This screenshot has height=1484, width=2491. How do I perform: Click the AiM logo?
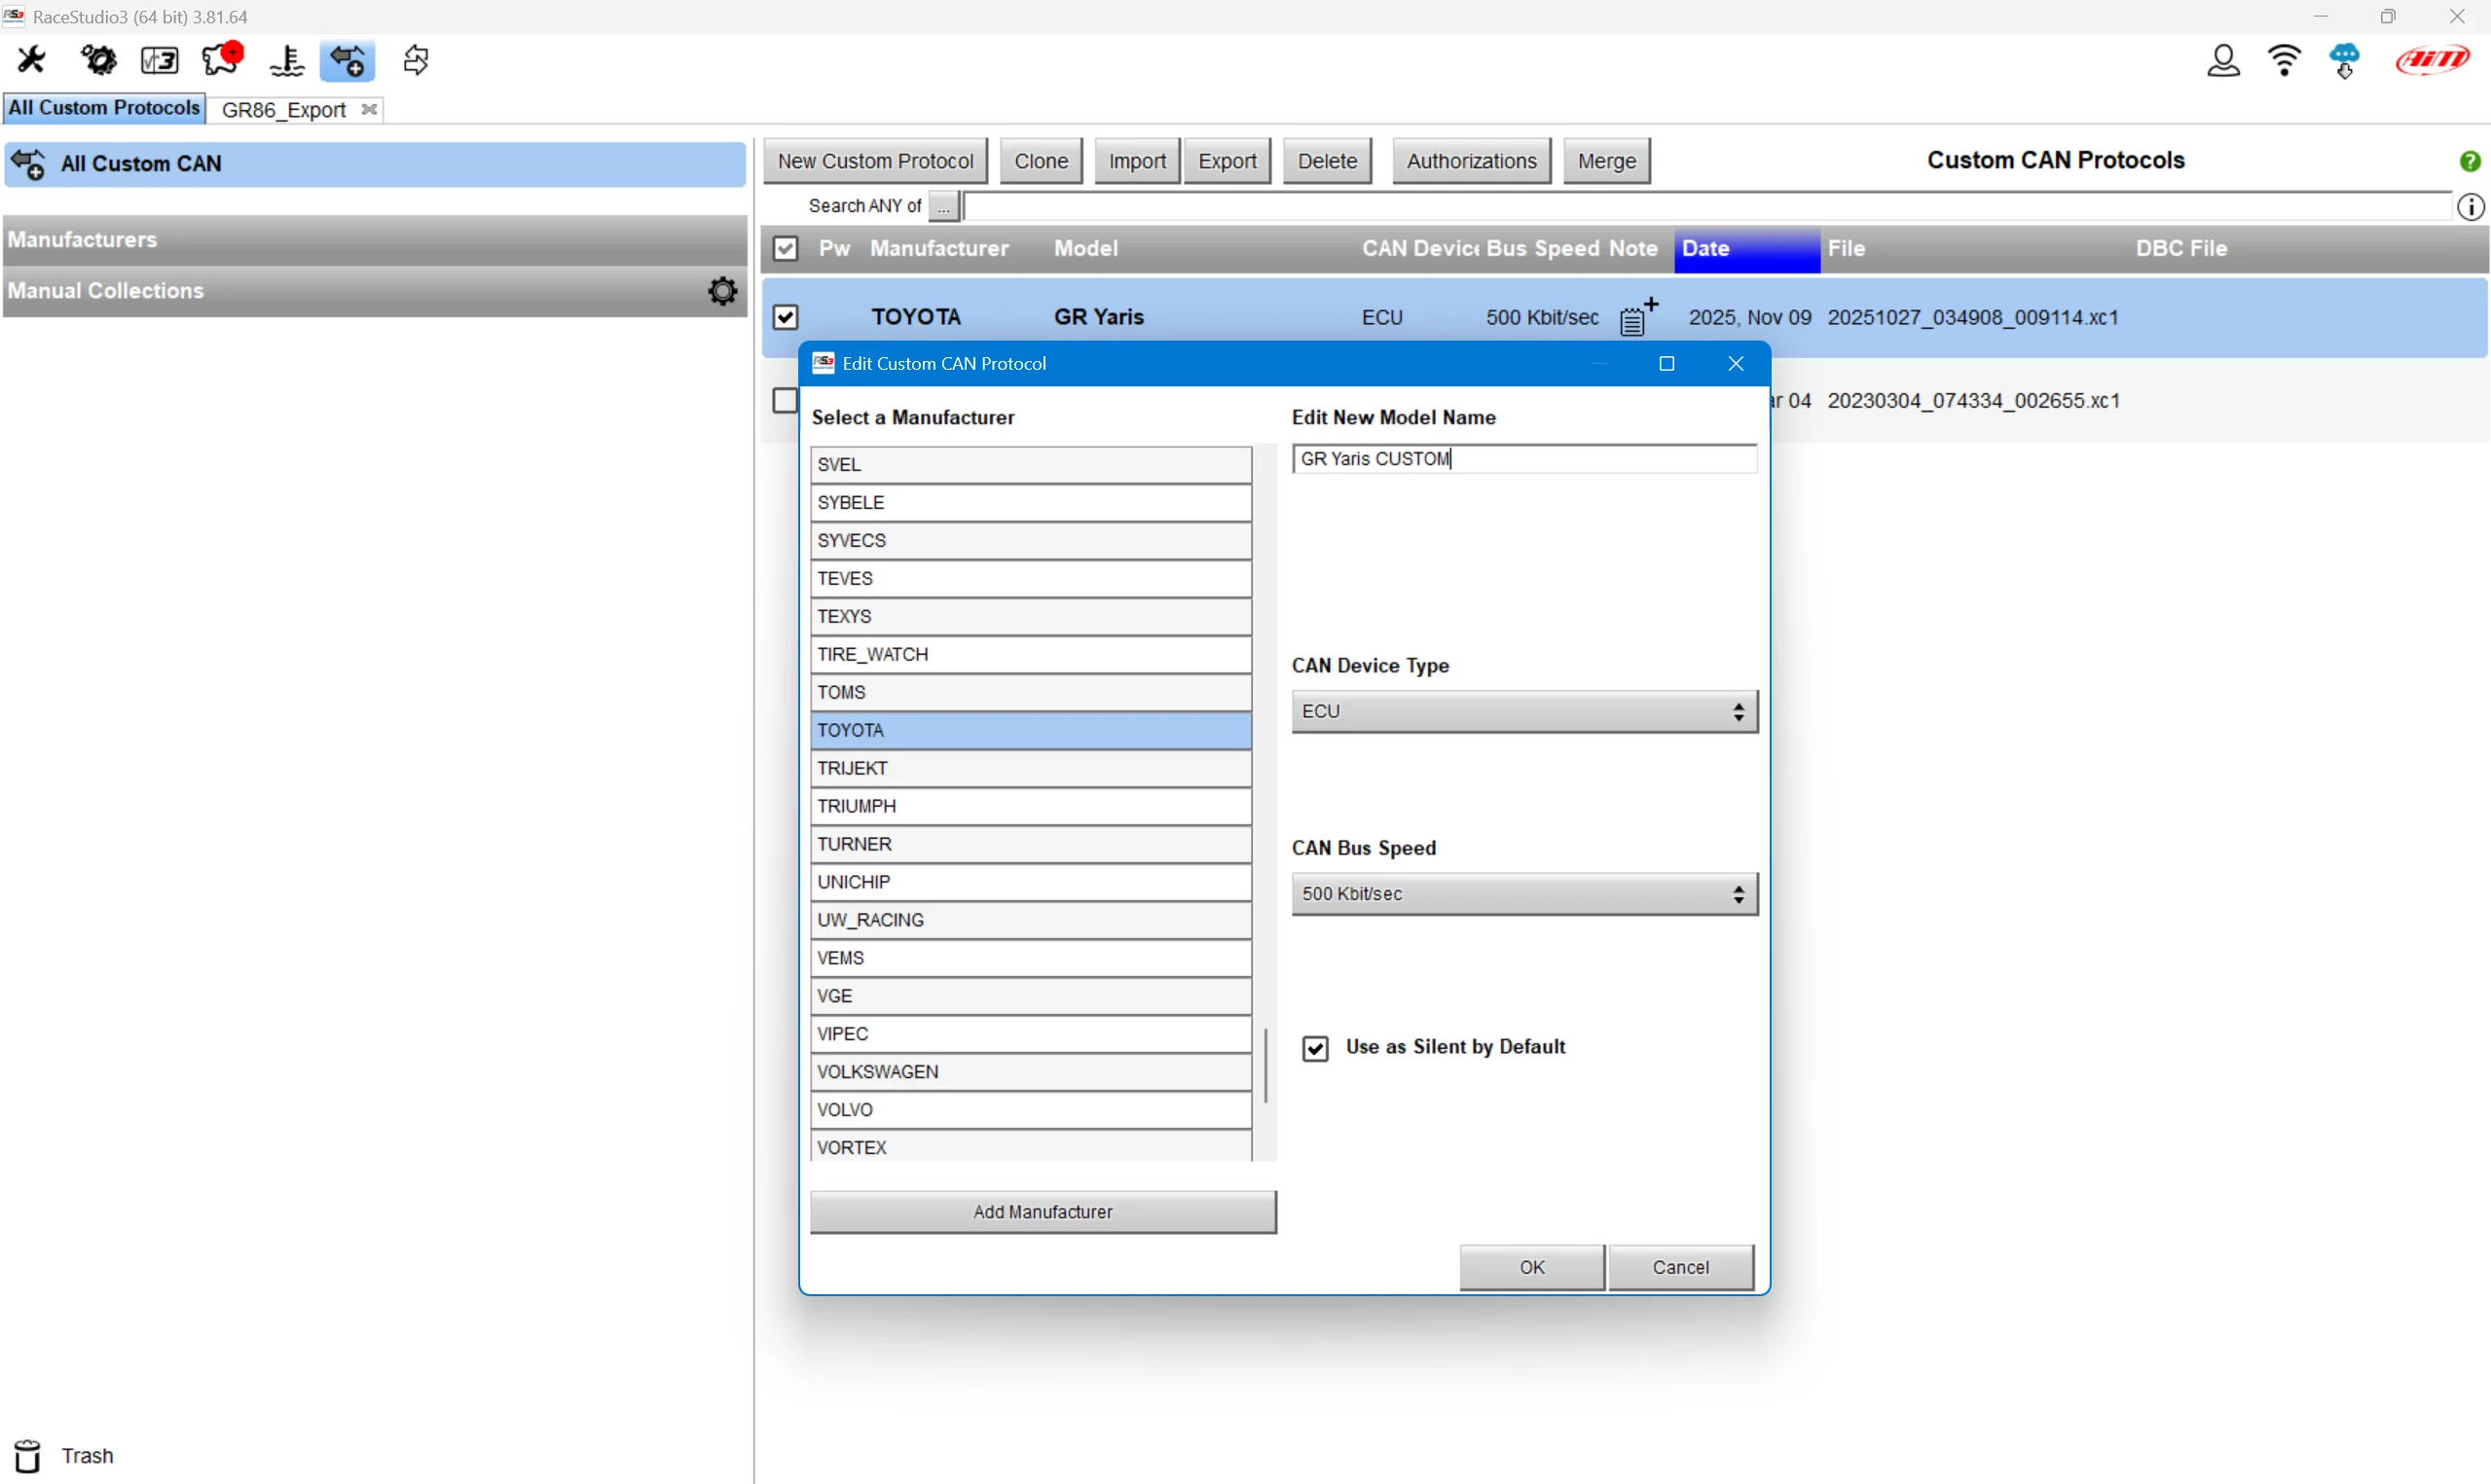pyautogui.click(x=2432, y=60)
